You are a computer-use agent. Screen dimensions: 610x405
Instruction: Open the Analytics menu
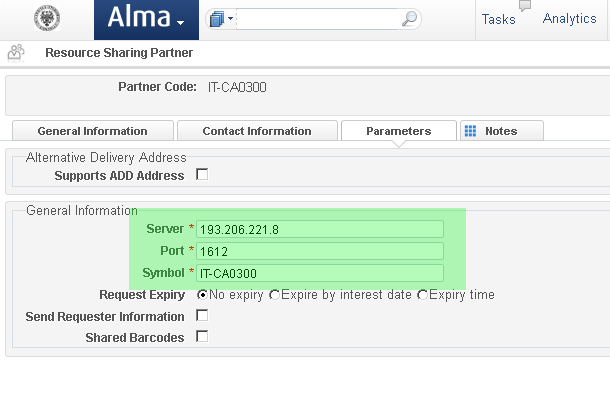coord(570,19)
